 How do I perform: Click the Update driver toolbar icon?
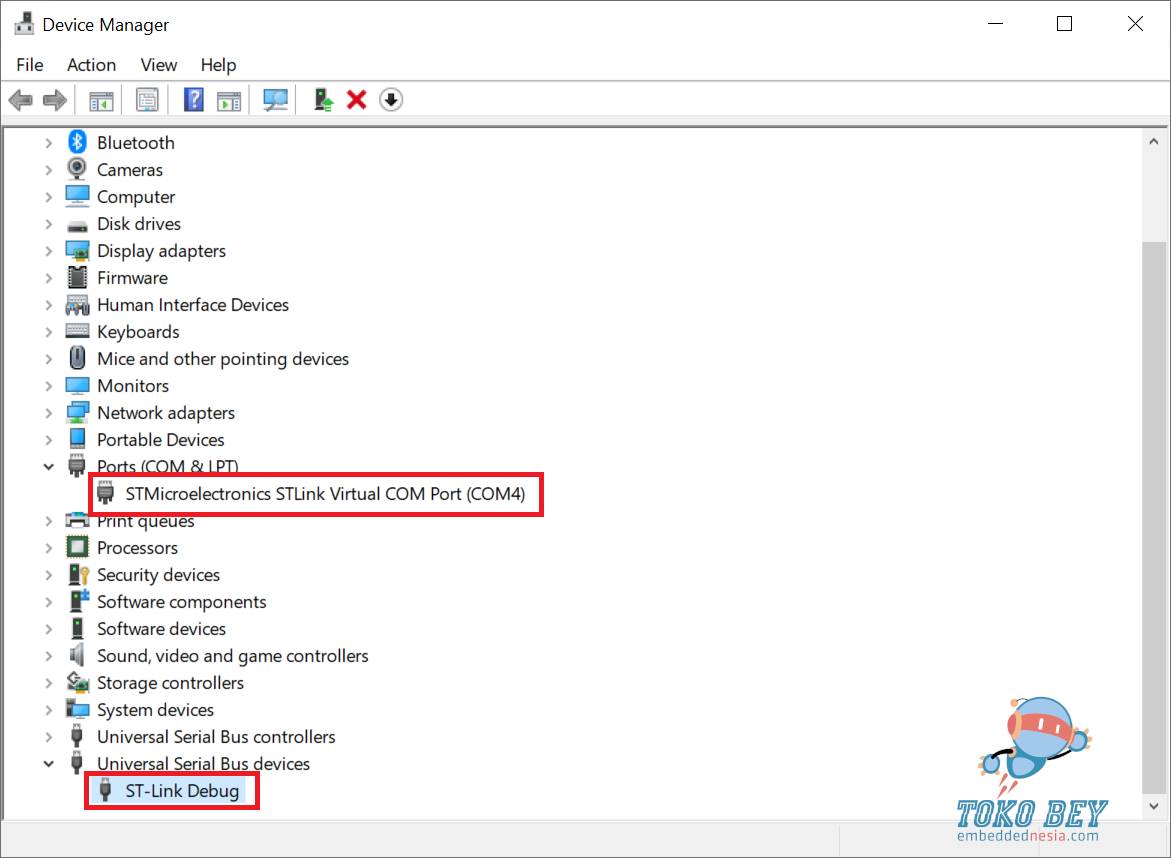point(323,100)
